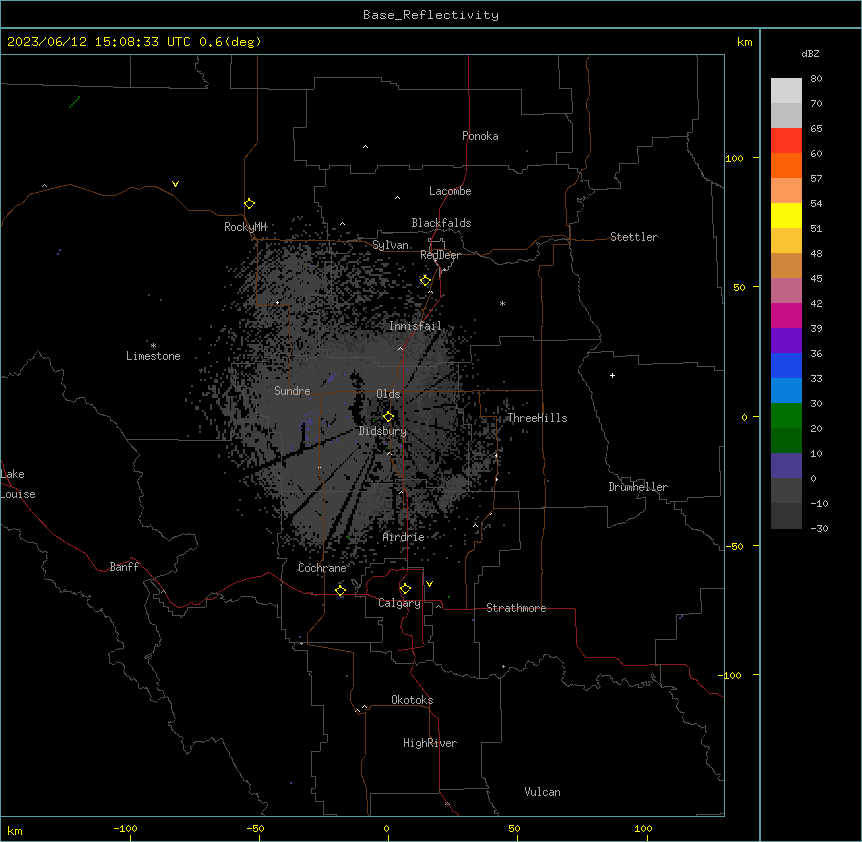Viewport: 862px width, 842px height.
Task: Select the bright yellow 54 dBZ swatch
Action: 786,215
